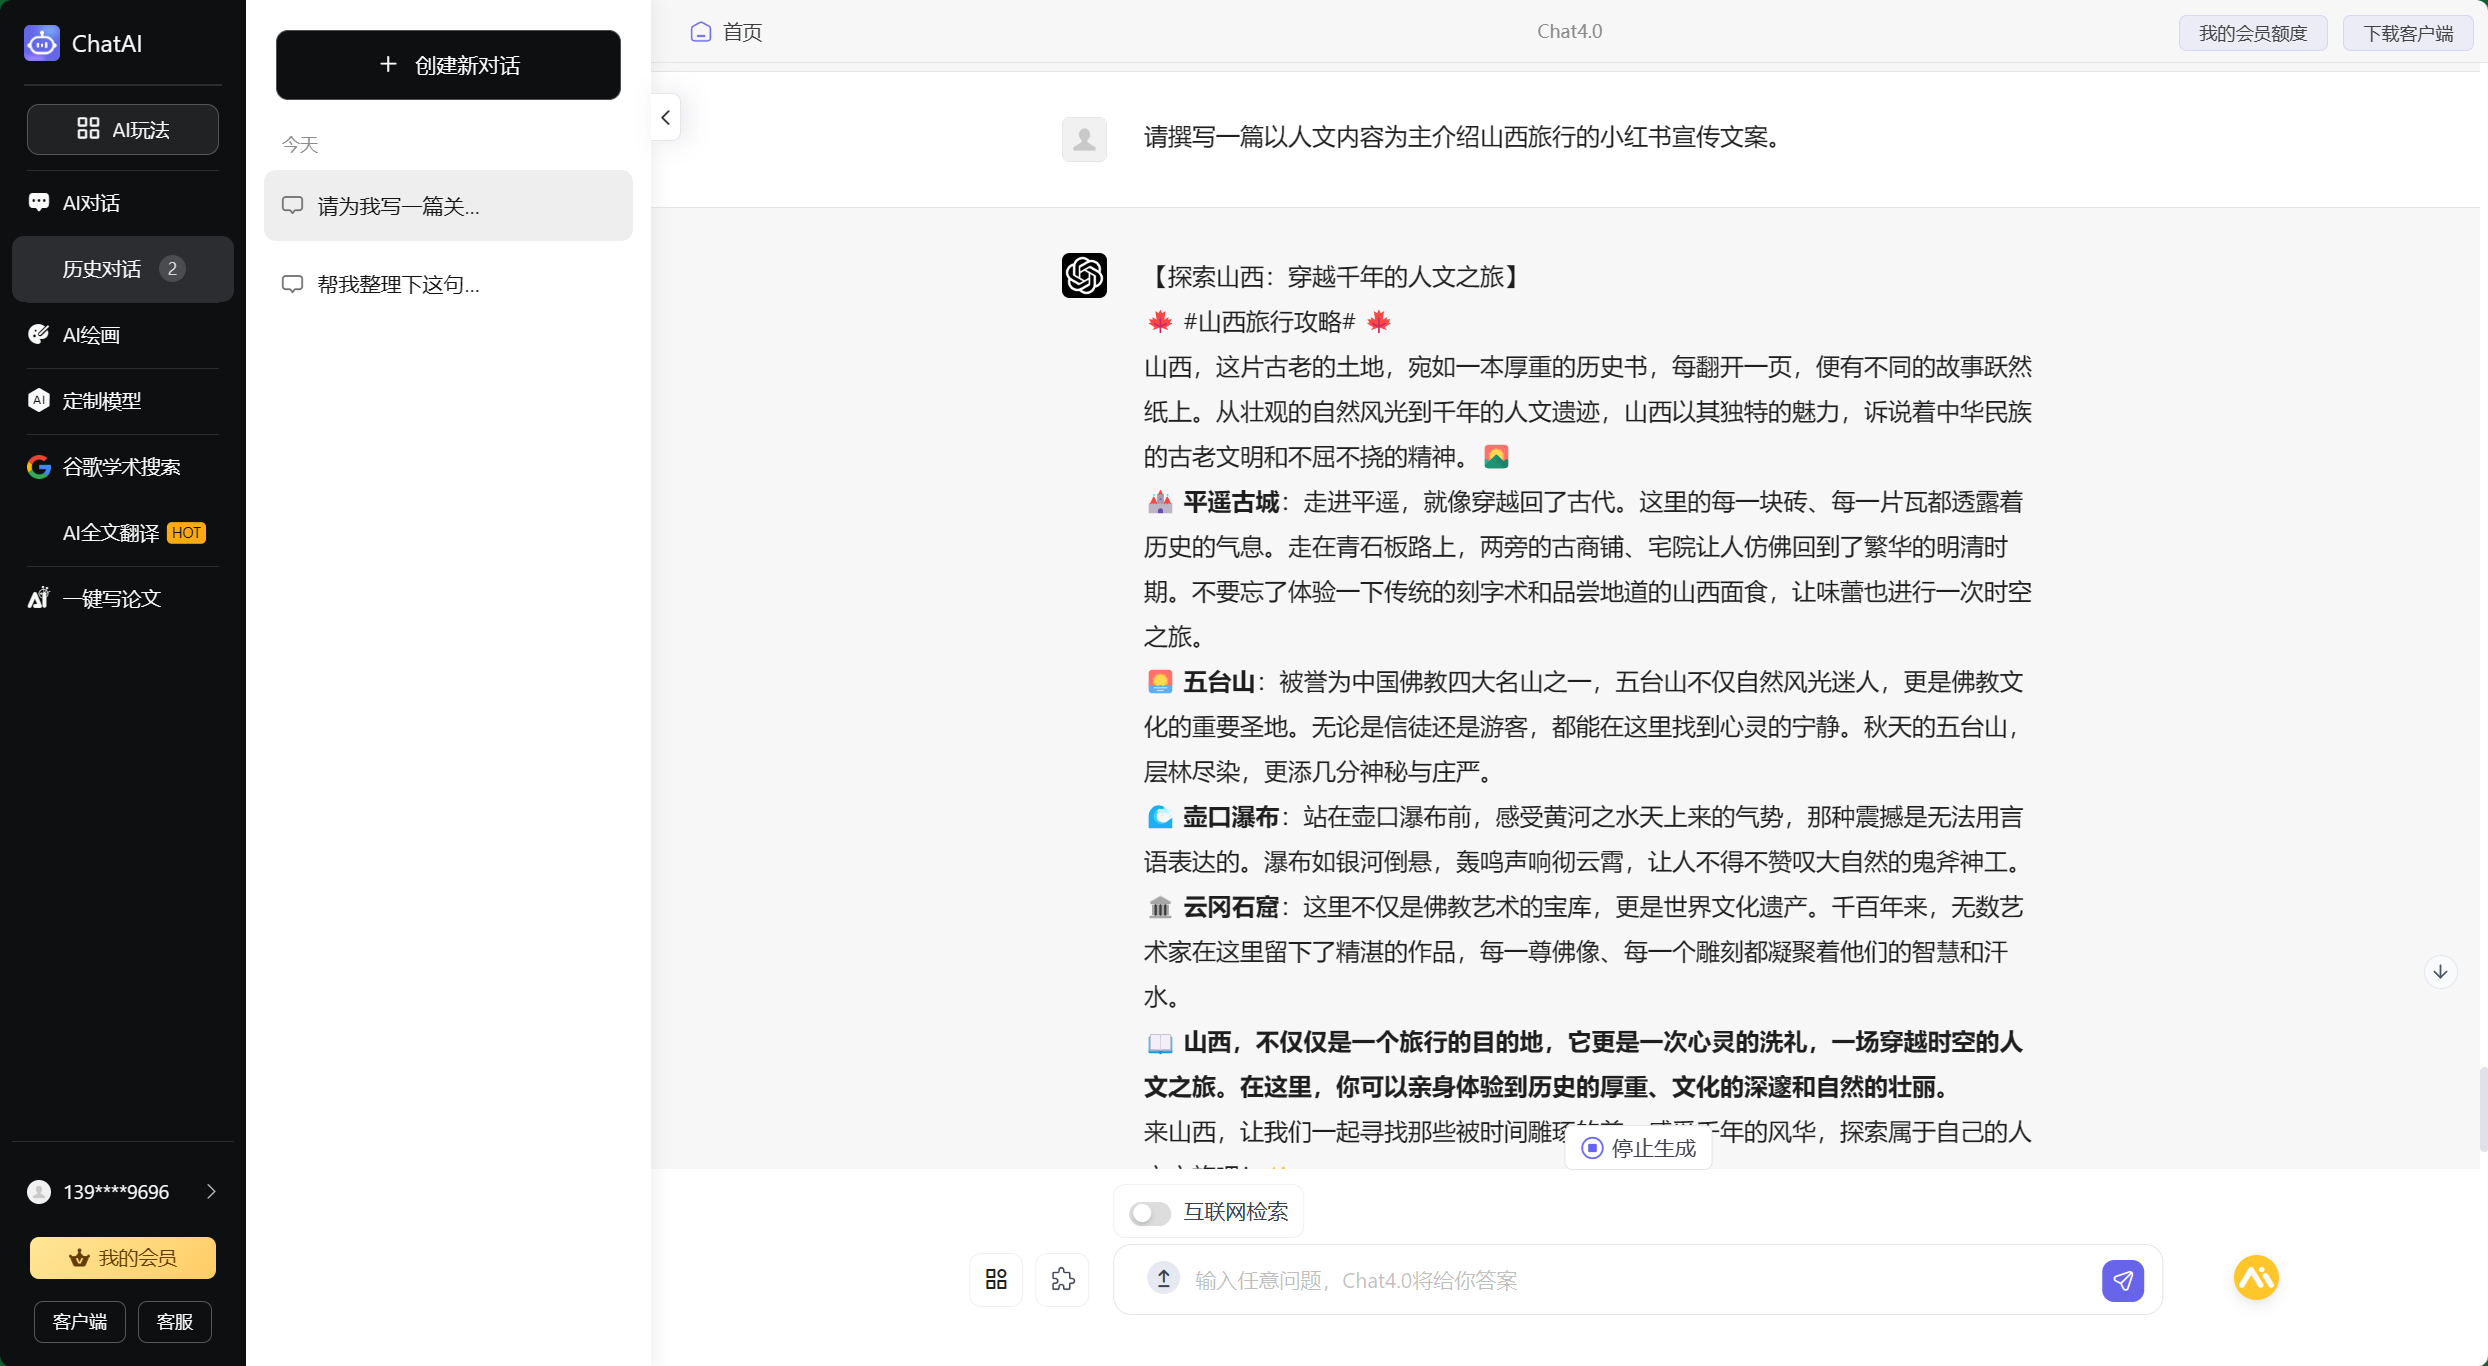2488x1366 pixels.
Task: Open 历史对话 history conversations
Action: pyautogui.click(x=100, y=268)
